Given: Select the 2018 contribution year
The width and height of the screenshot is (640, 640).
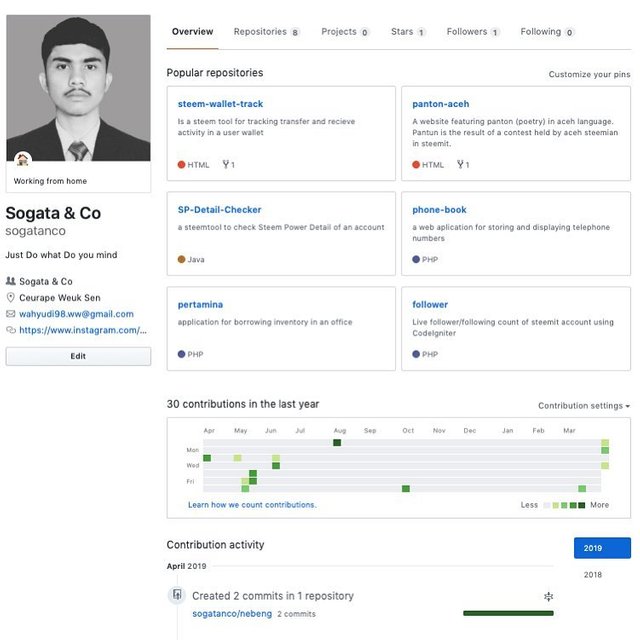Looking at the screenshot, I should [593, 575].
